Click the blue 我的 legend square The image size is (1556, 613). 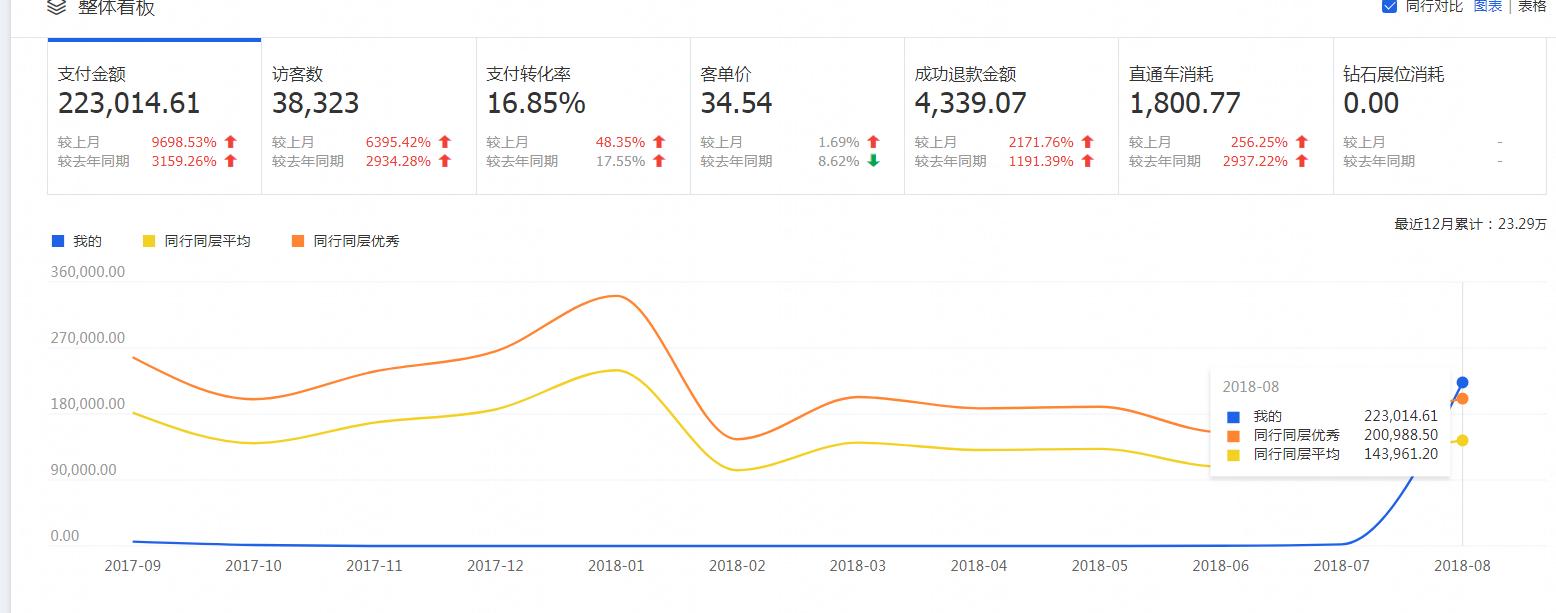[x=60, y=240]
